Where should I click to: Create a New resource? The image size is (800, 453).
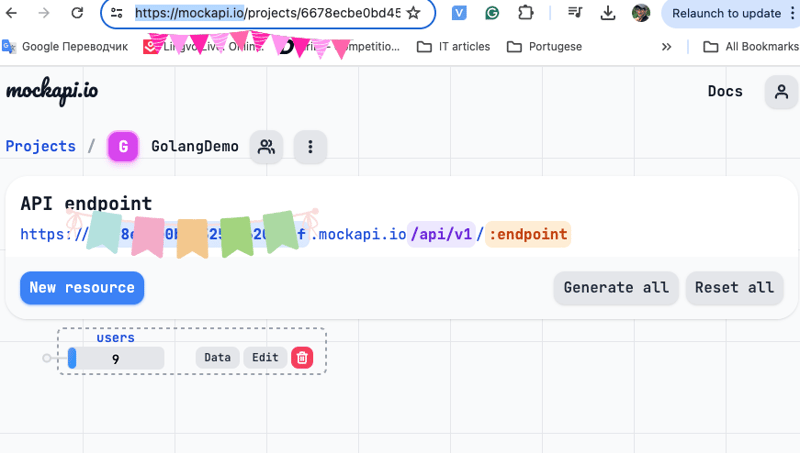(82, 288)
